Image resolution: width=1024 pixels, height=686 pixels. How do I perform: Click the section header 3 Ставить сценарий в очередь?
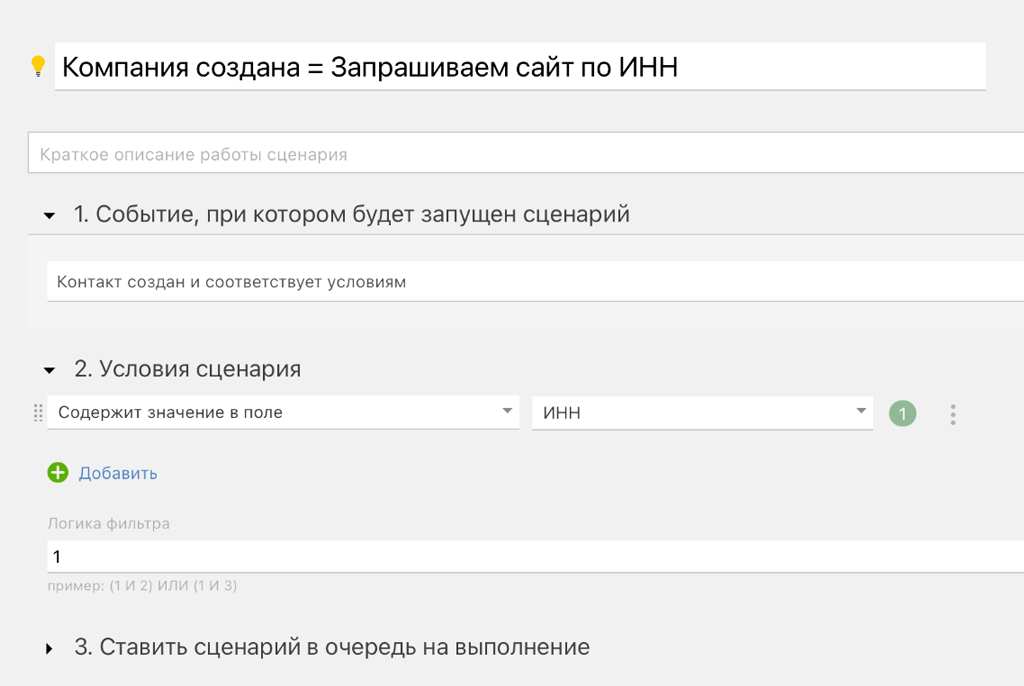330,647
